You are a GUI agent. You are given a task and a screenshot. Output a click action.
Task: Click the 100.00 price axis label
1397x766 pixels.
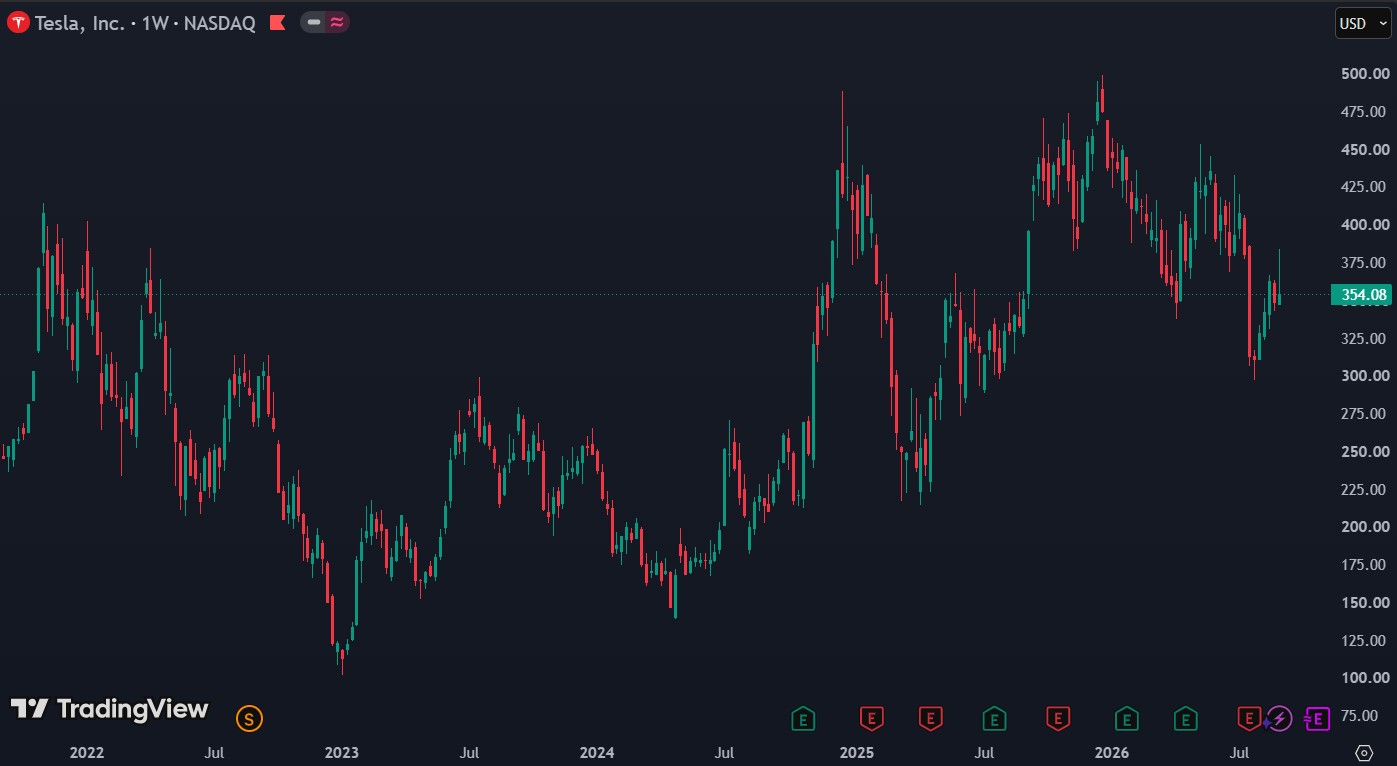coord(1365,678)
